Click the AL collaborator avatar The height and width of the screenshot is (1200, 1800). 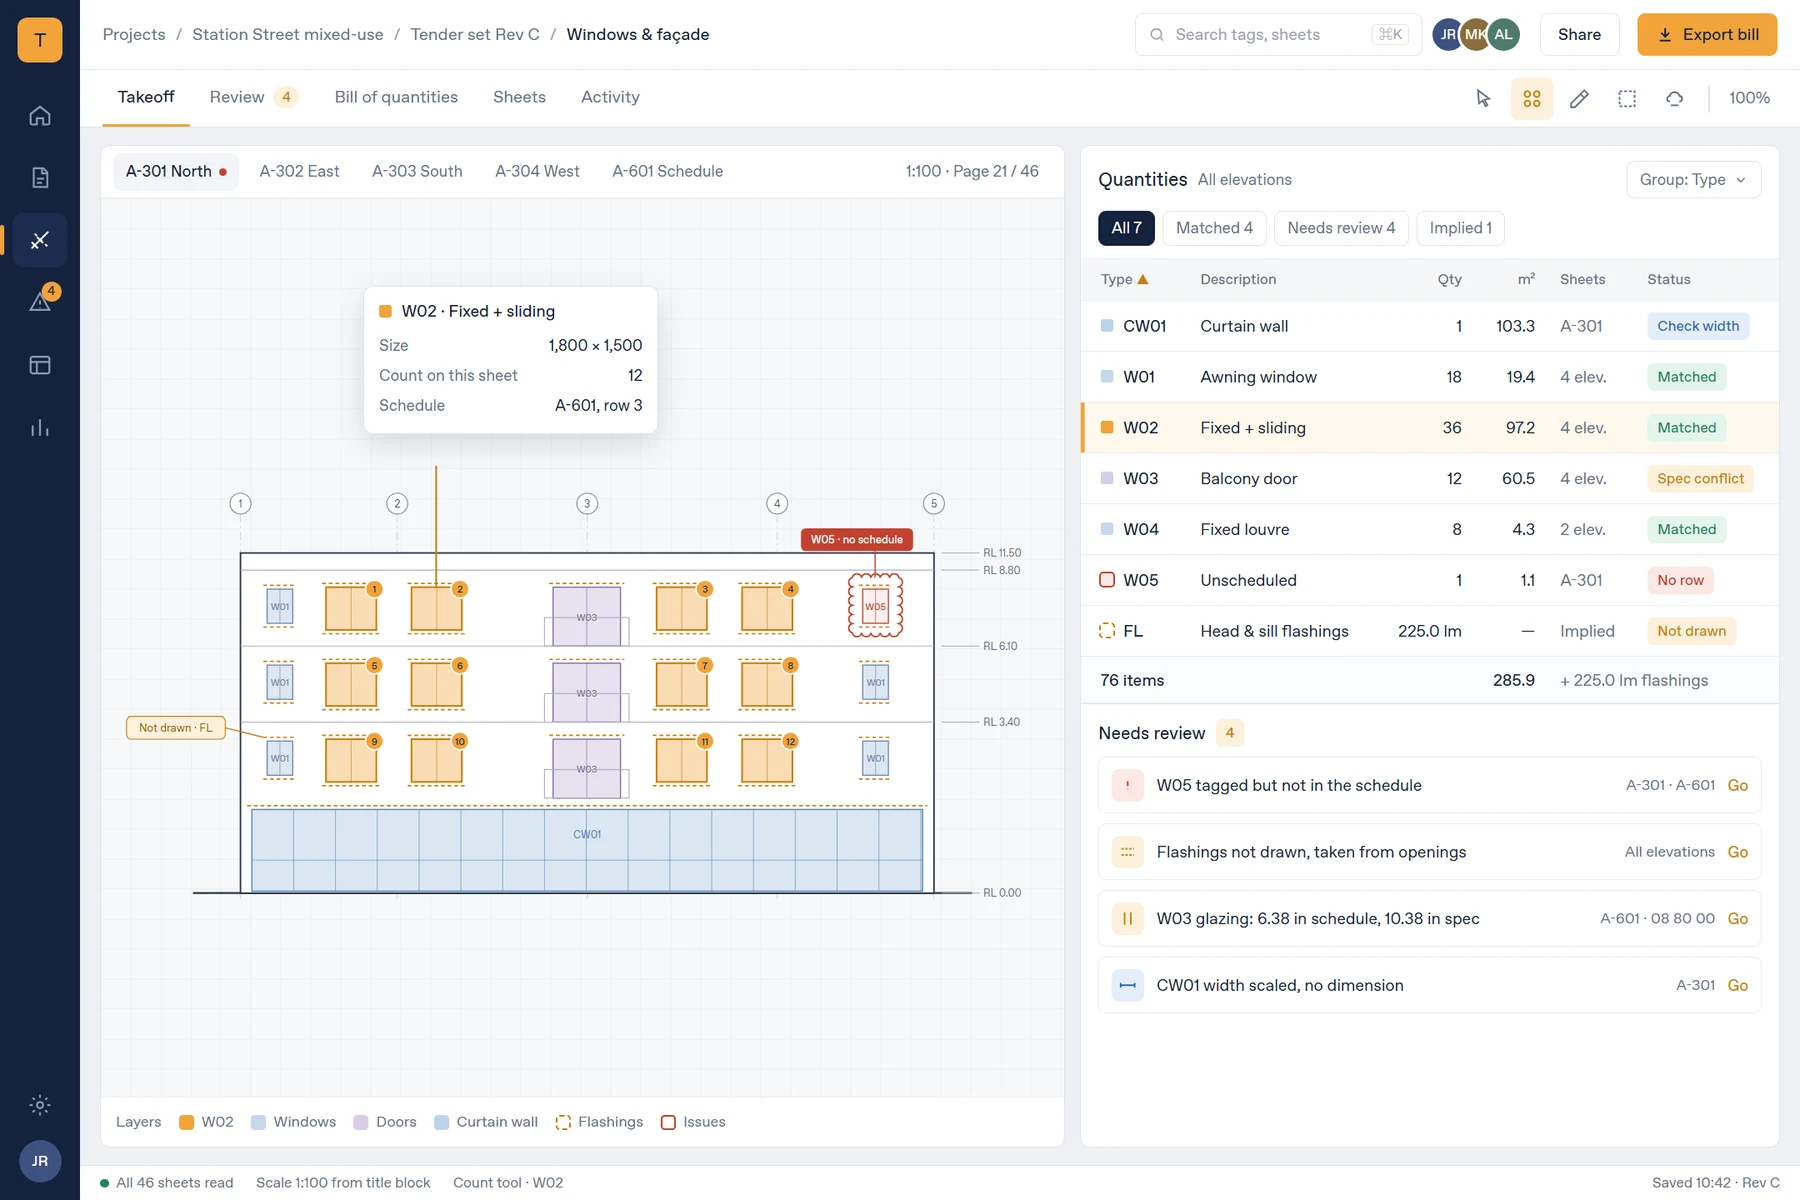pyautogui.click(x=1503, y=35)
